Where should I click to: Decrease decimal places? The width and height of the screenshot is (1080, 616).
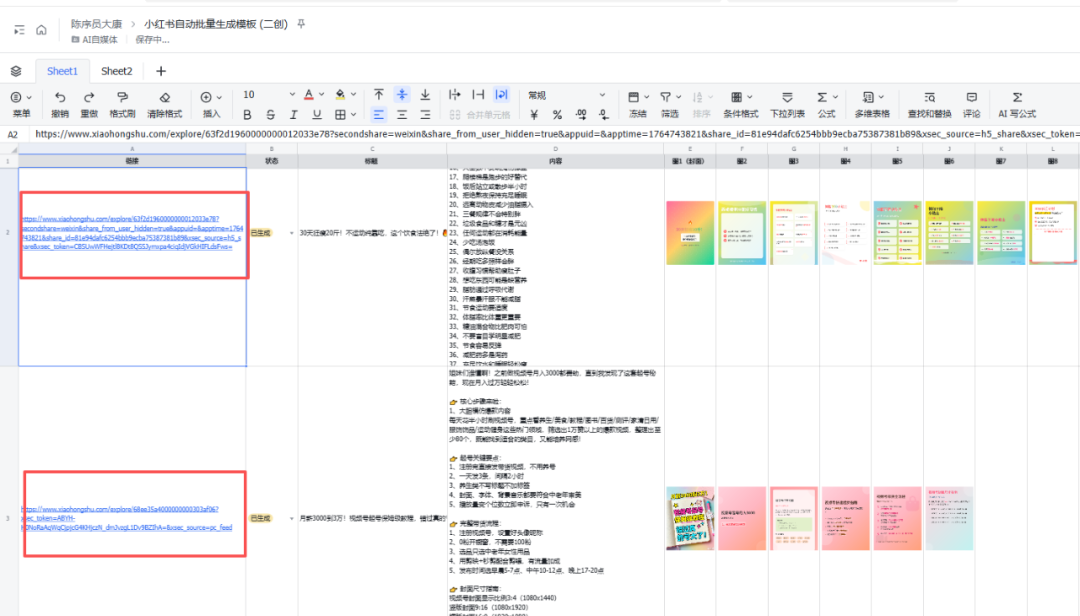tap(604, 114)
